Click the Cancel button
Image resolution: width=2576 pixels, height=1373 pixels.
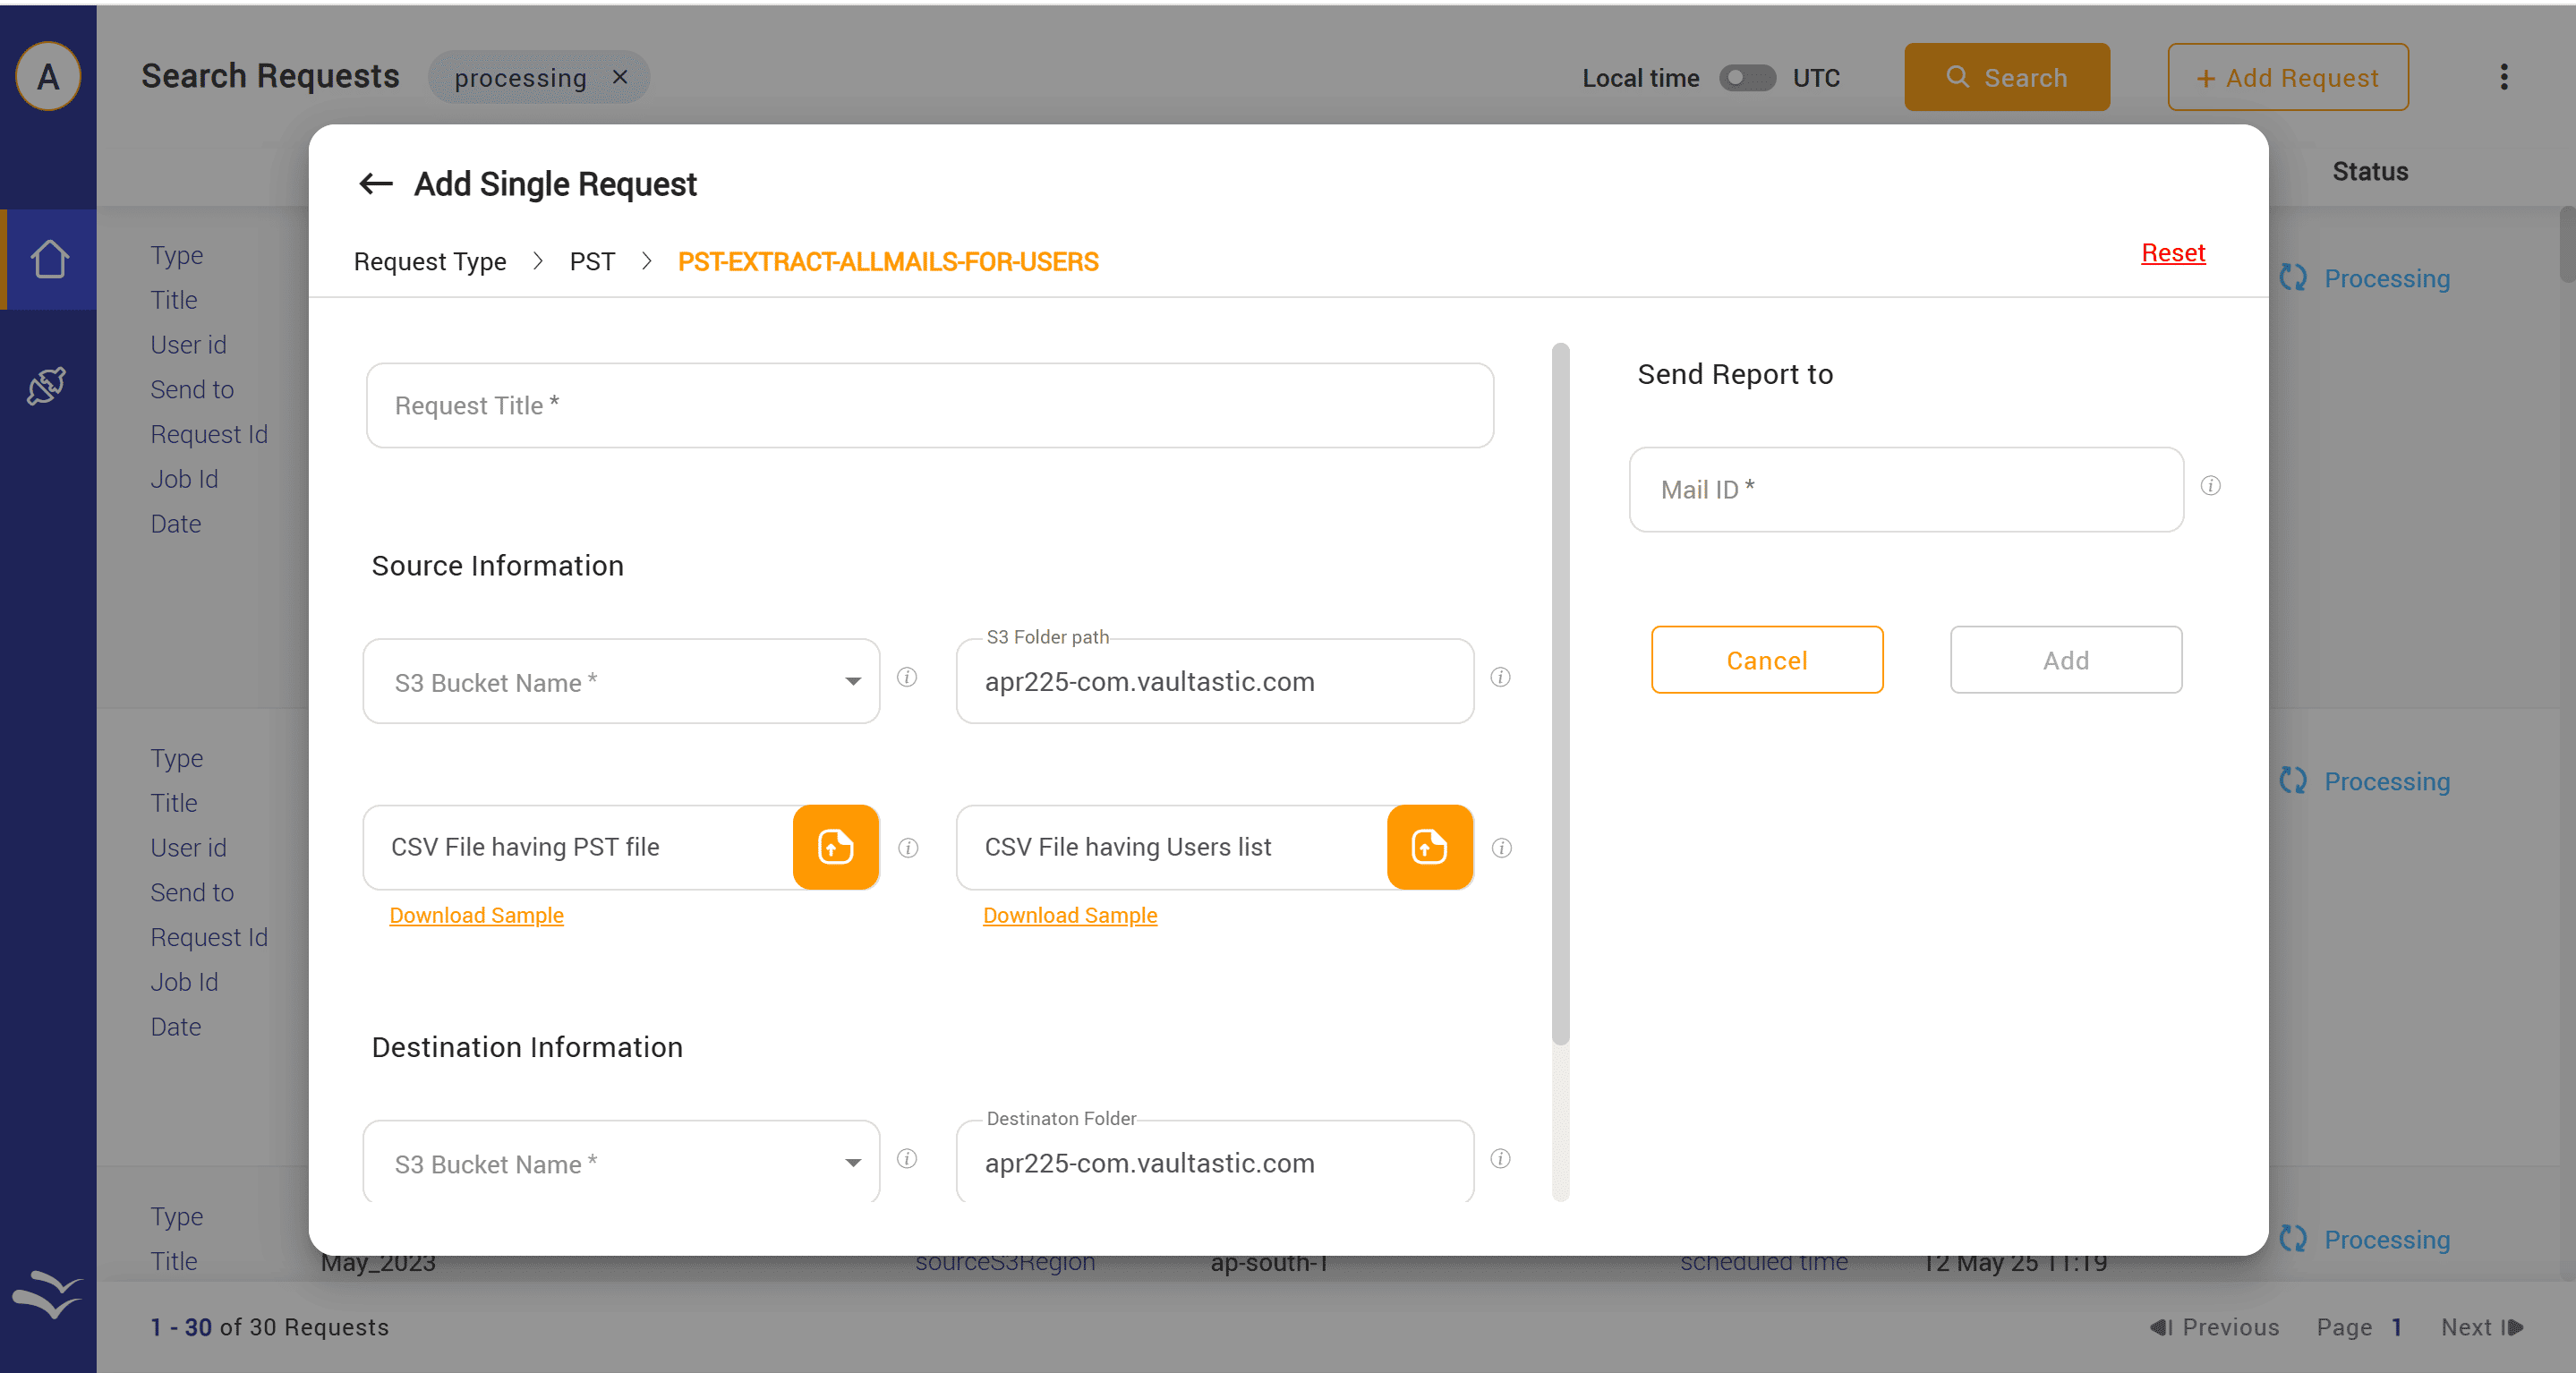(x=1766, y=660)
